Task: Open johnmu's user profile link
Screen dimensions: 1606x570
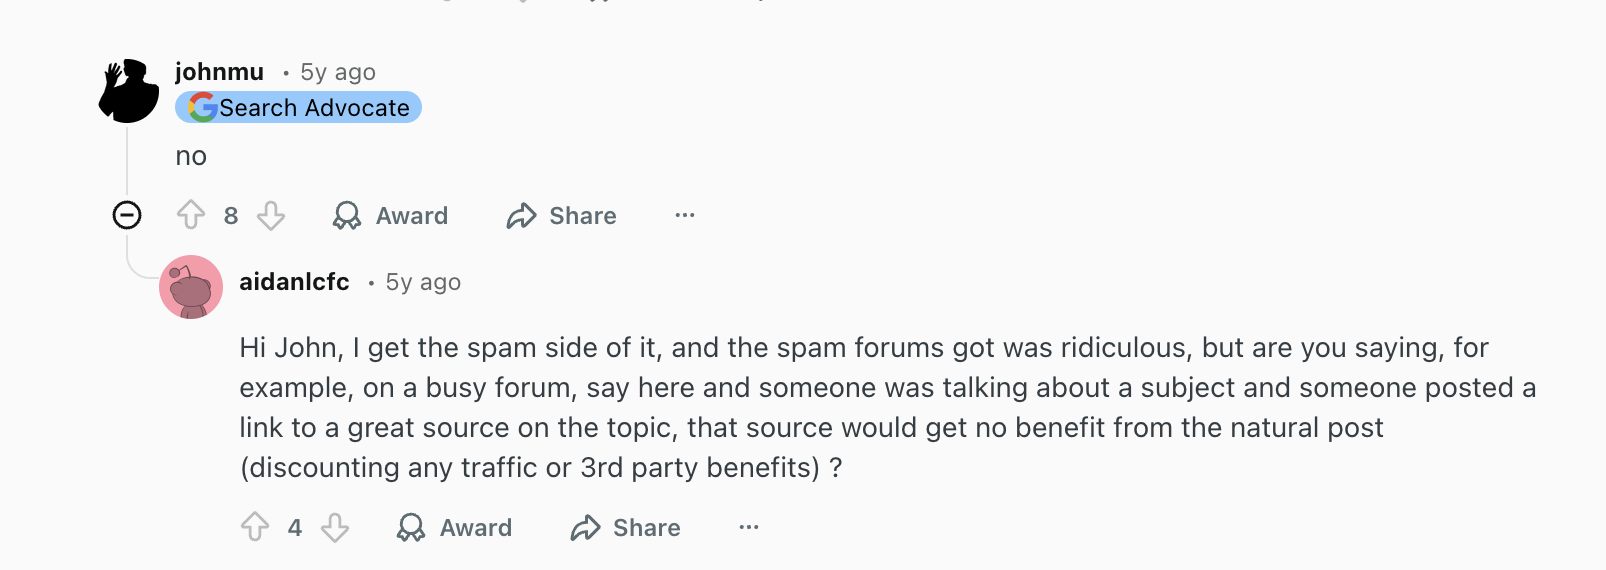Action: pos(219,72)
